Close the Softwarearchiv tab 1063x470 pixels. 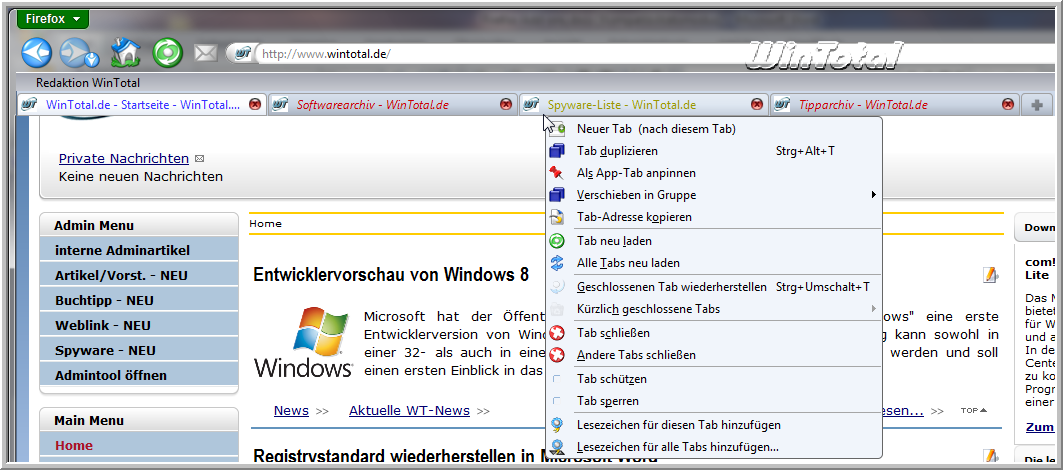coord(506,104)
